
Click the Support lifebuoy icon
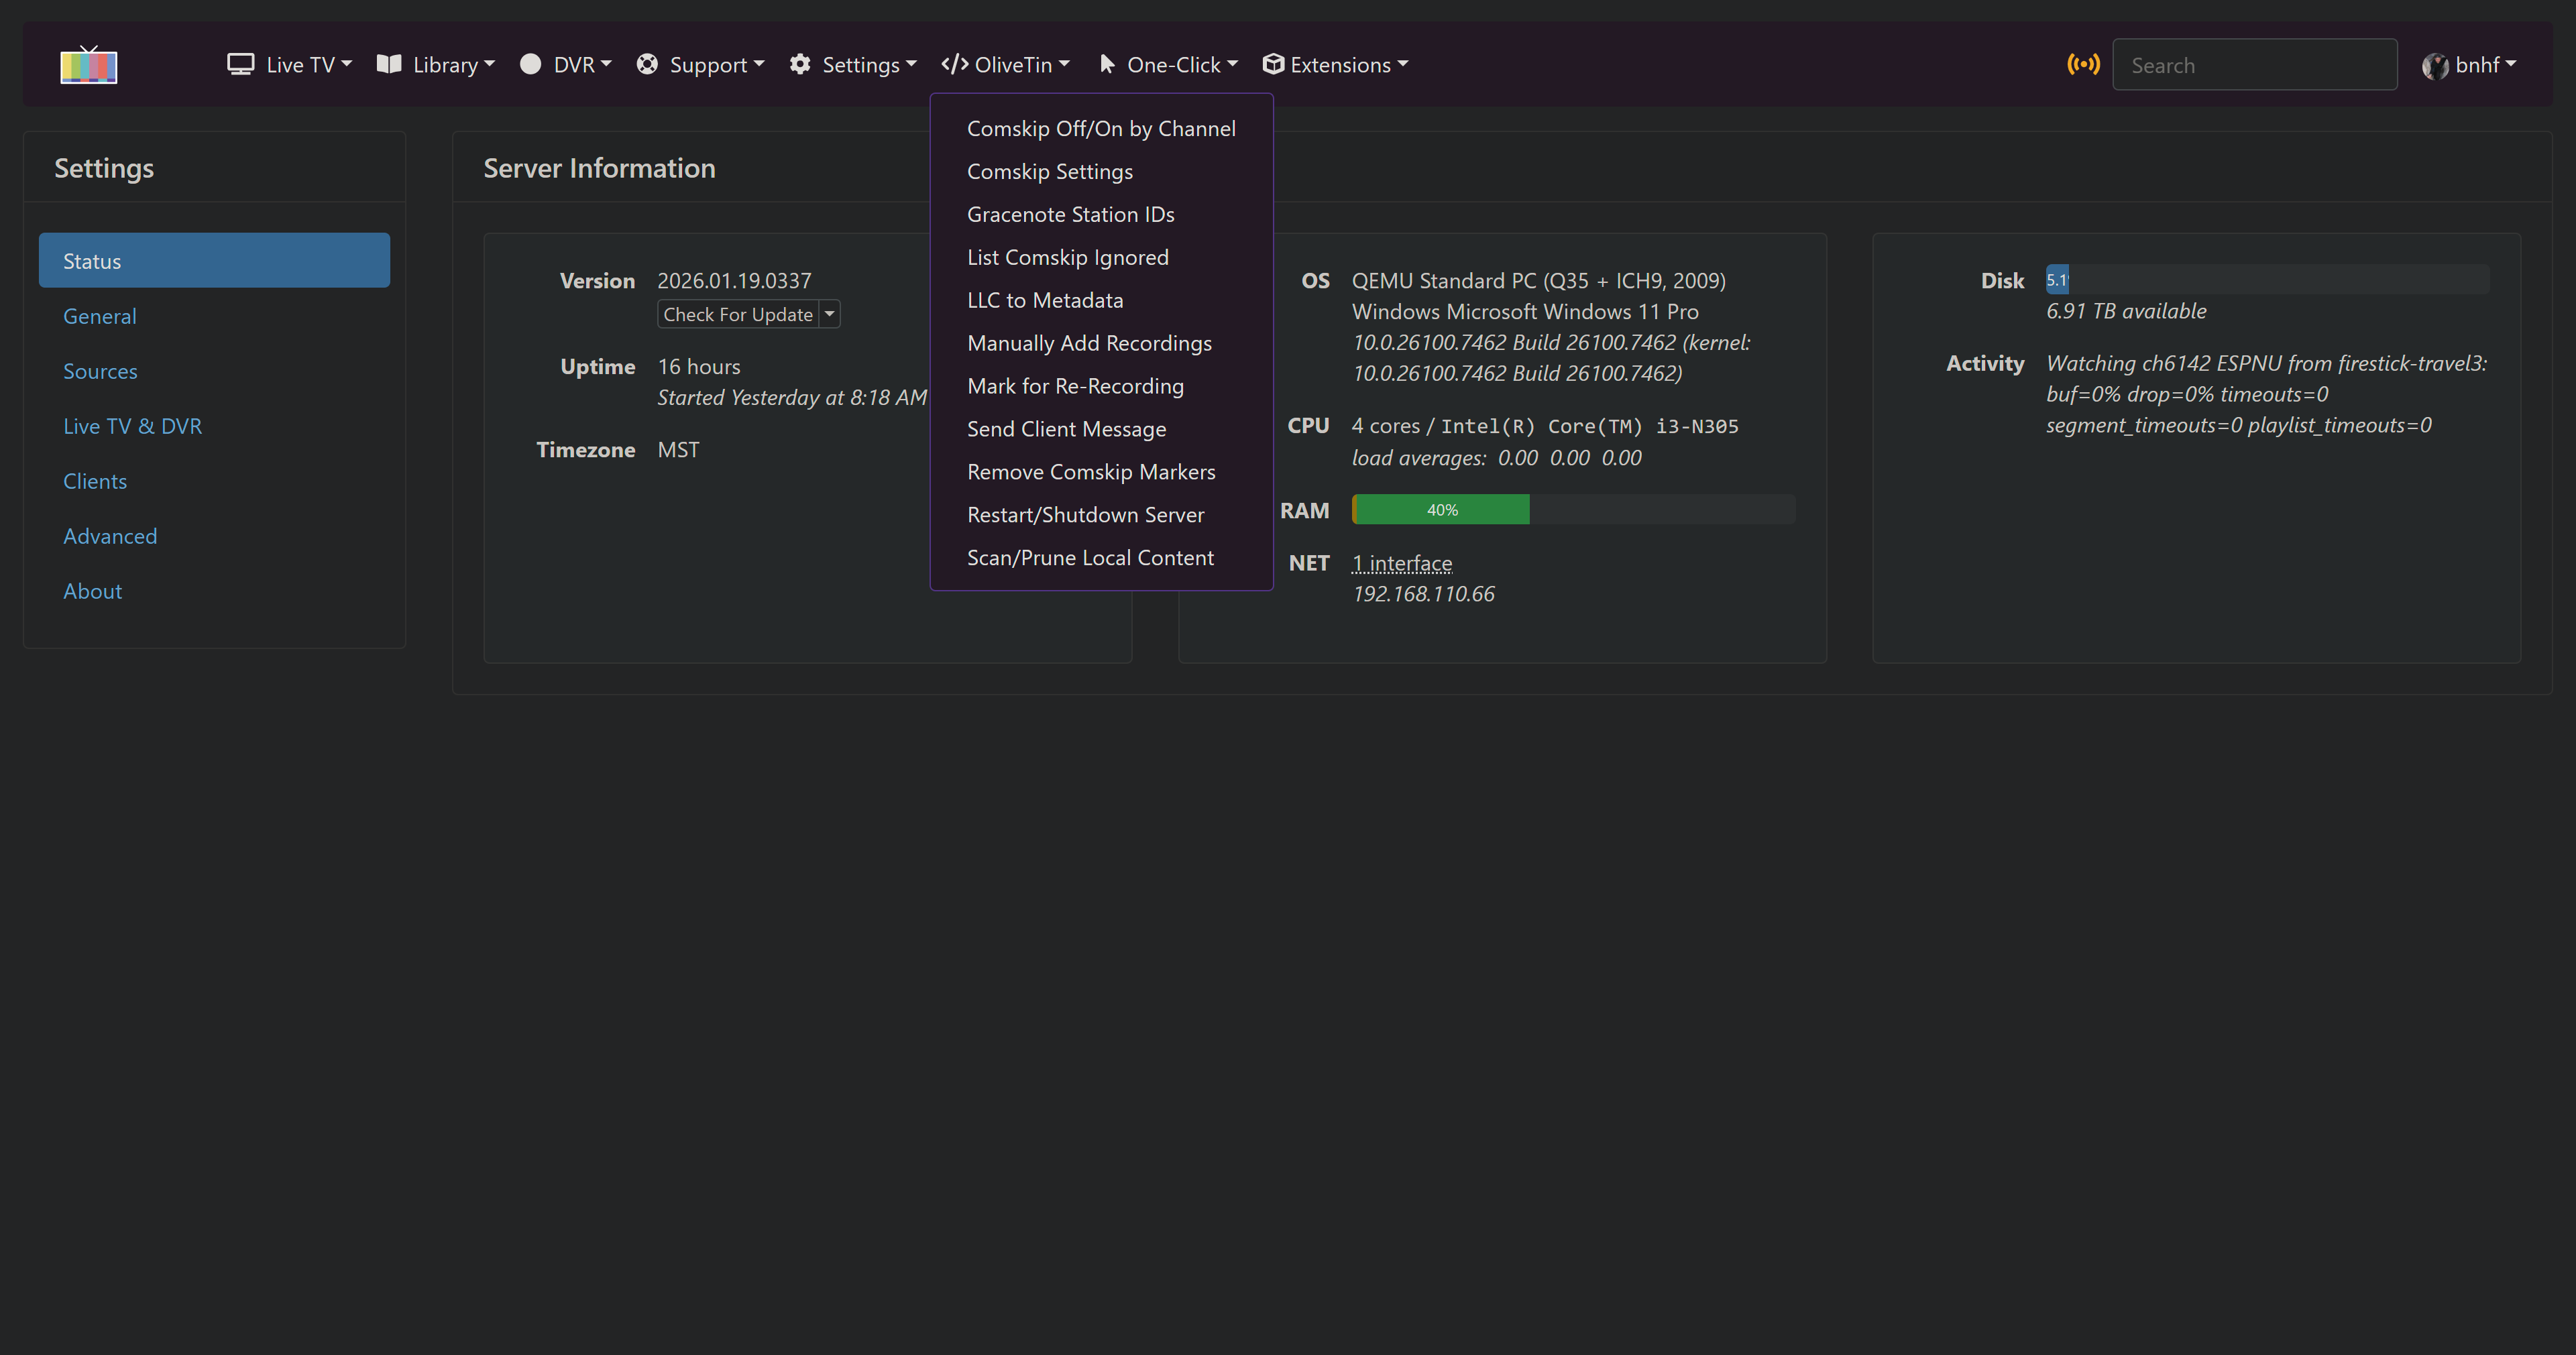pyautogui.click(x=647, y=64)
